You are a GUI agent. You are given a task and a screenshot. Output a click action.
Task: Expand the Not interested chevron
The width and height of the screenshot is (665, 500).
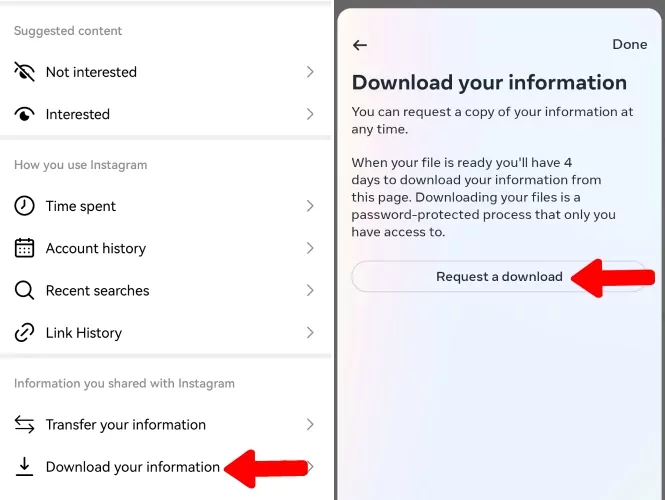click(x=310, y=72)
